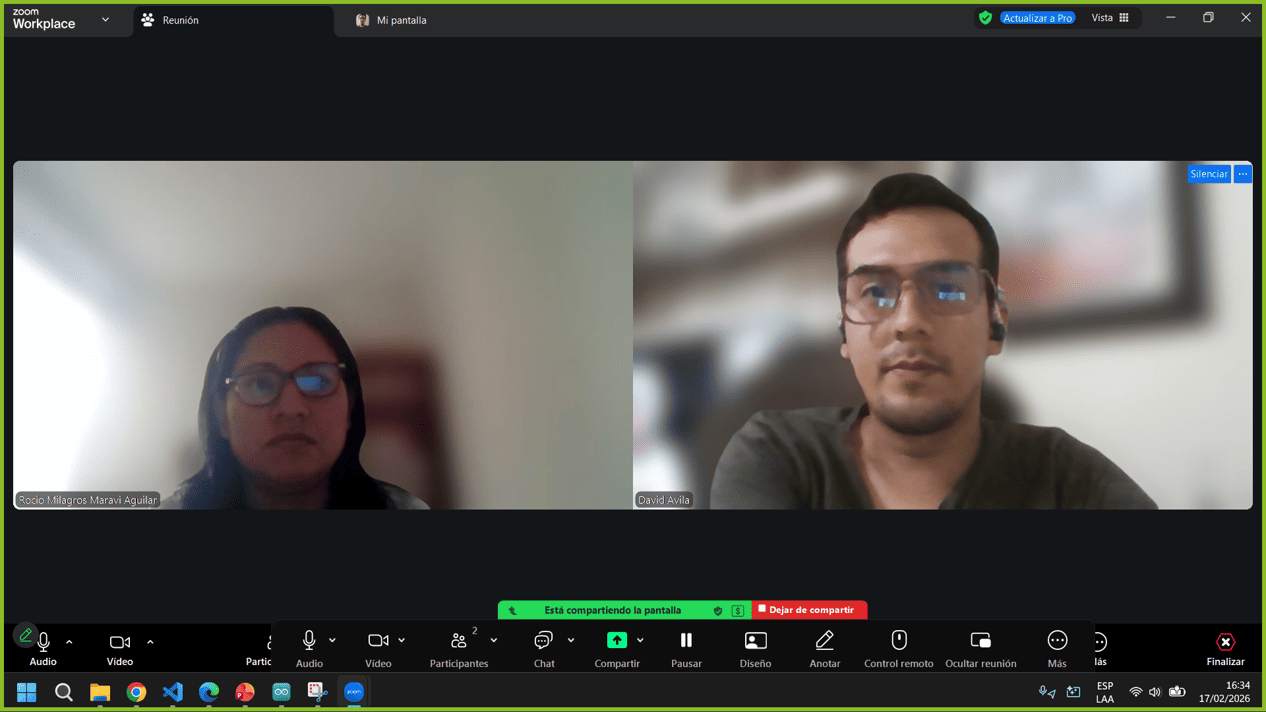
Task: Open Chat in the floating share toolbar
Action: pyautogui.click(x=544, y=648)
